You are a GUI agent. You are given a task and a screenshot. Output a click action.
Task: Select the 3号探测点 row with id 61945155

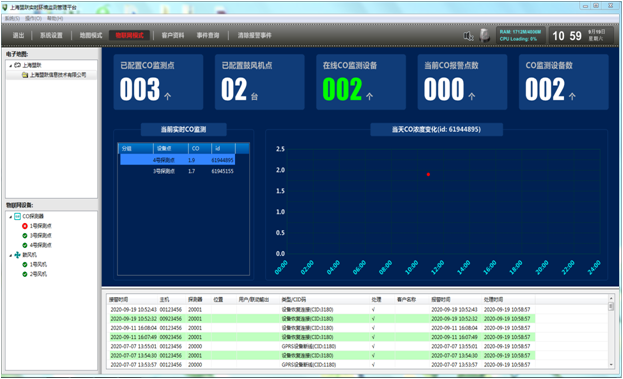point(178,171)
